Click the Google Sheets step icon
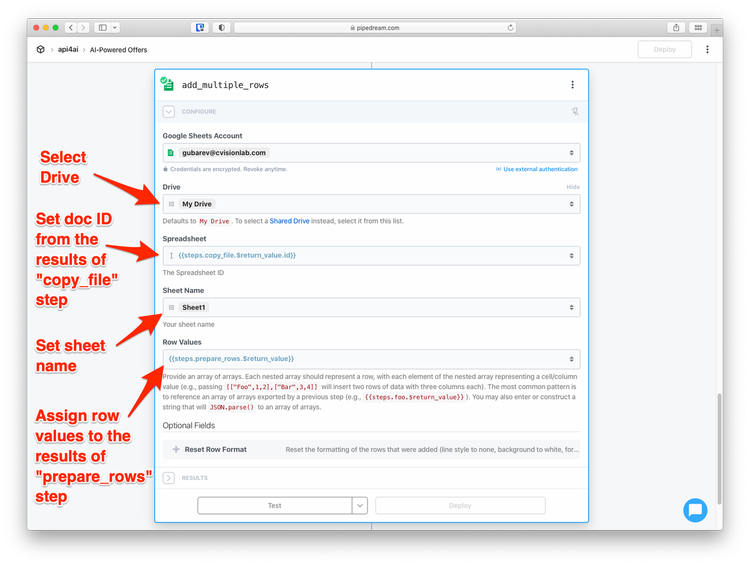 coord(167,84)
